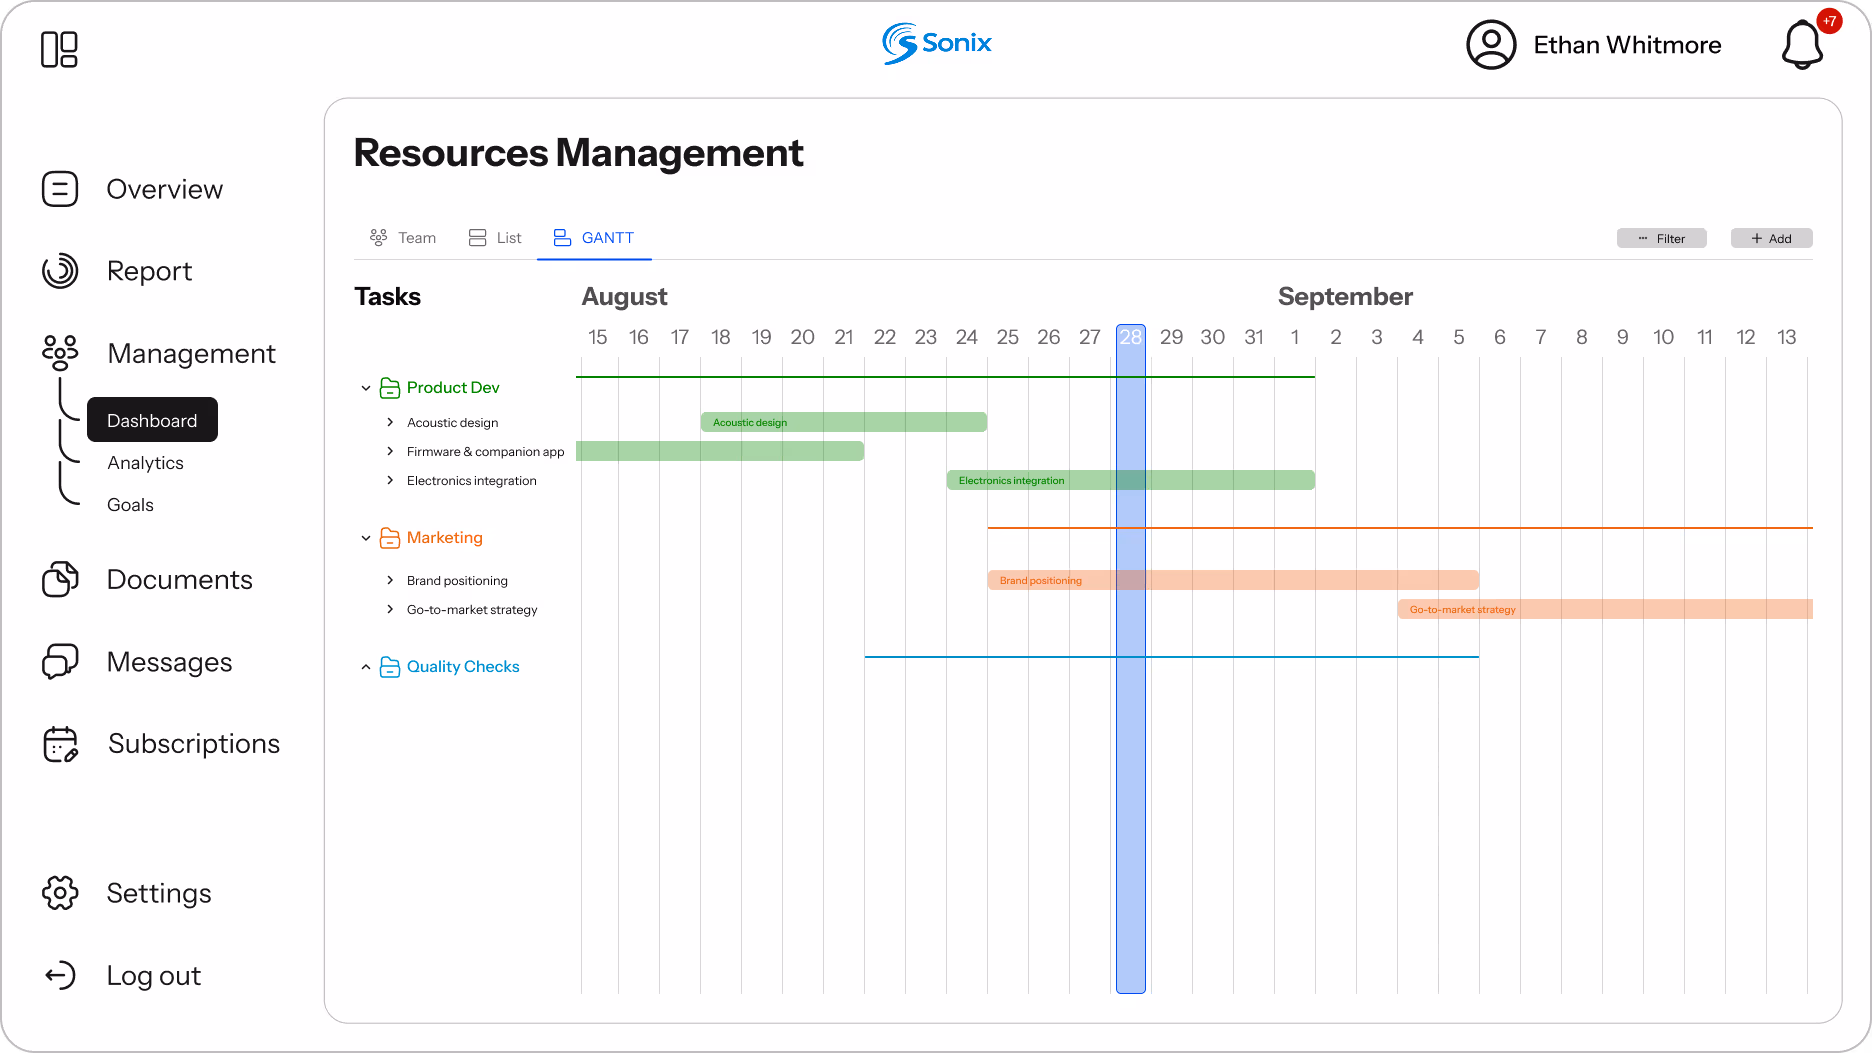The height and width of the screenshot is (1053, 1872).
Task: Open the Dashboard submenu item
Action: (x=152, y=420)
